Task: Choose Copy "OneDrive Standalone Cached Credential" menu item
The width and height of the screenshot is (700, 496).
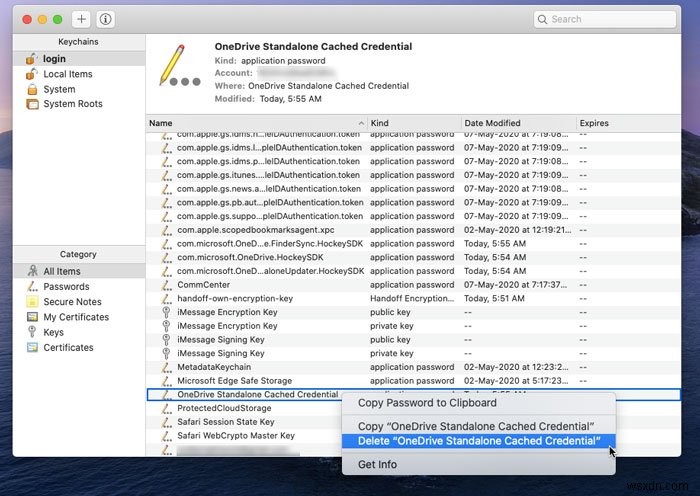Action: [x=479, y=426]
